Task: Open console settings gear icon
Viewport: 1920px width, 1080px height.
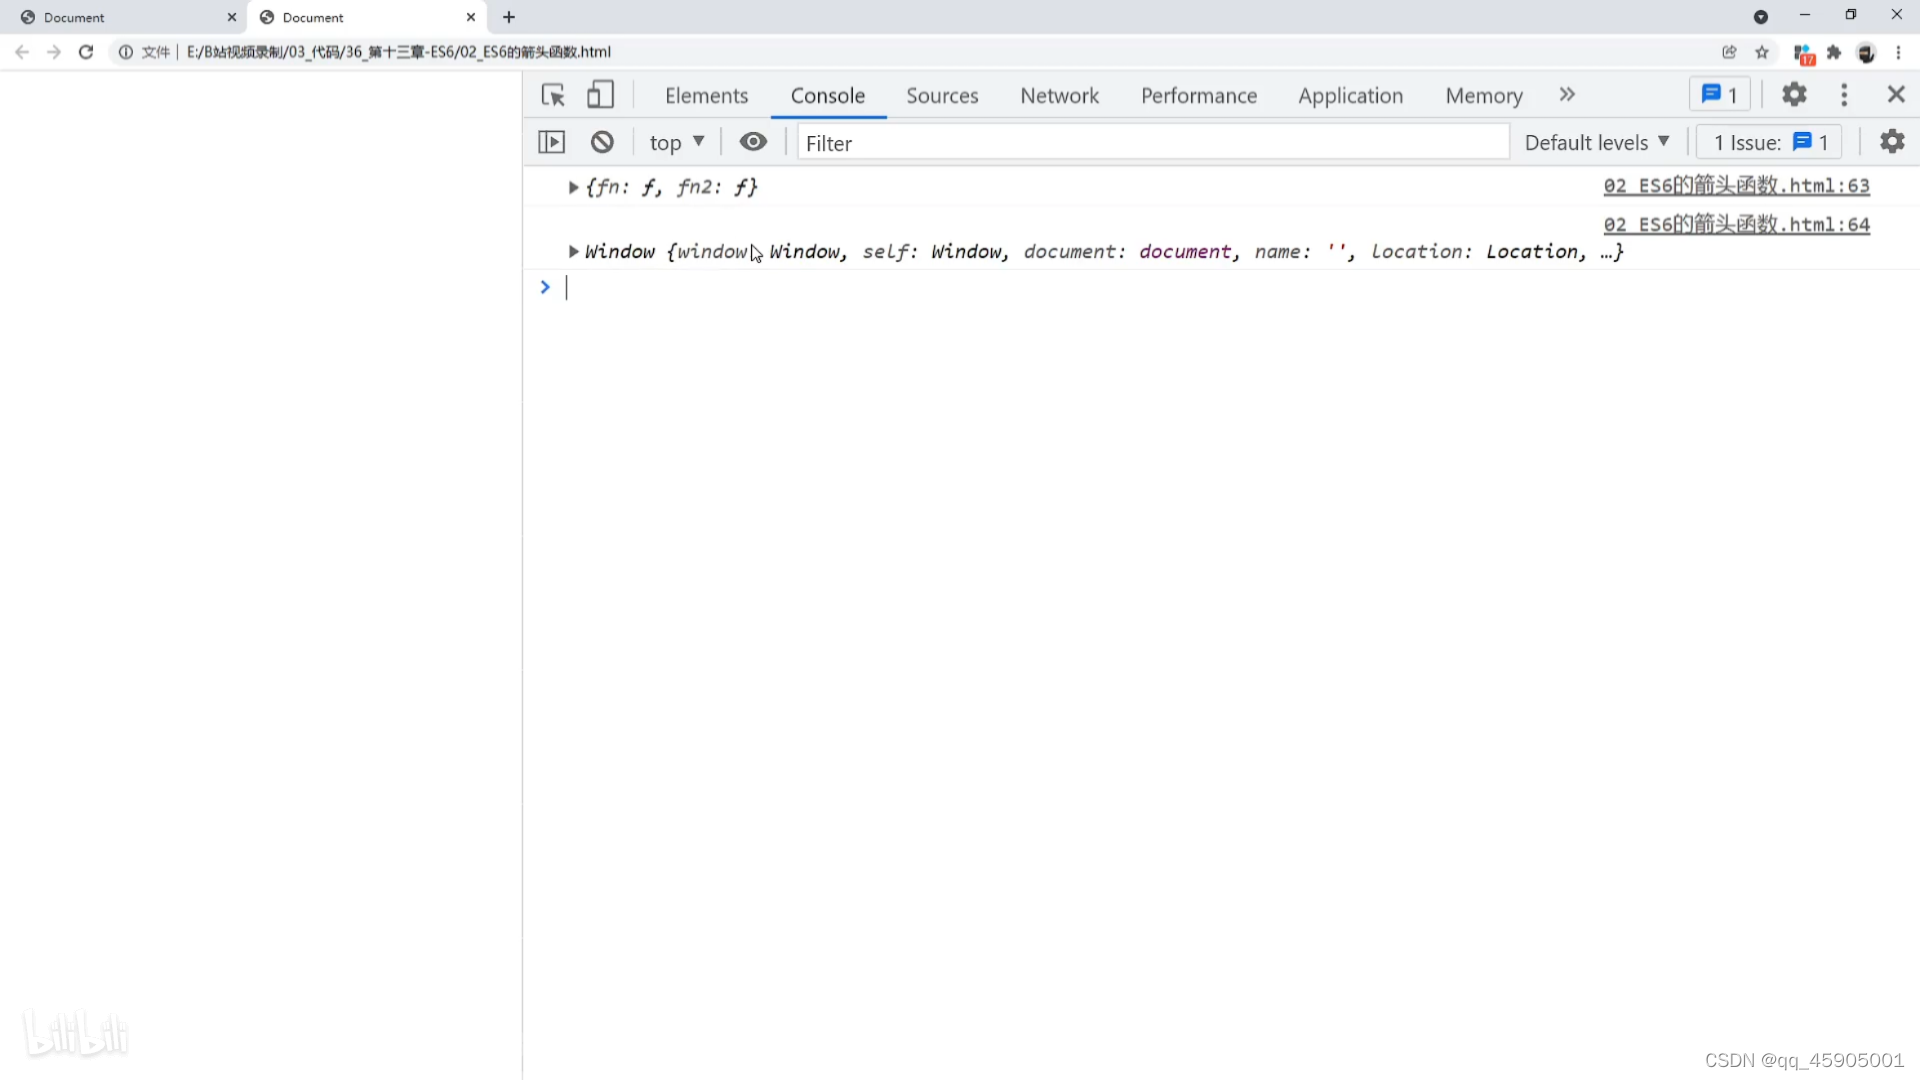Action: [1892, 142]
